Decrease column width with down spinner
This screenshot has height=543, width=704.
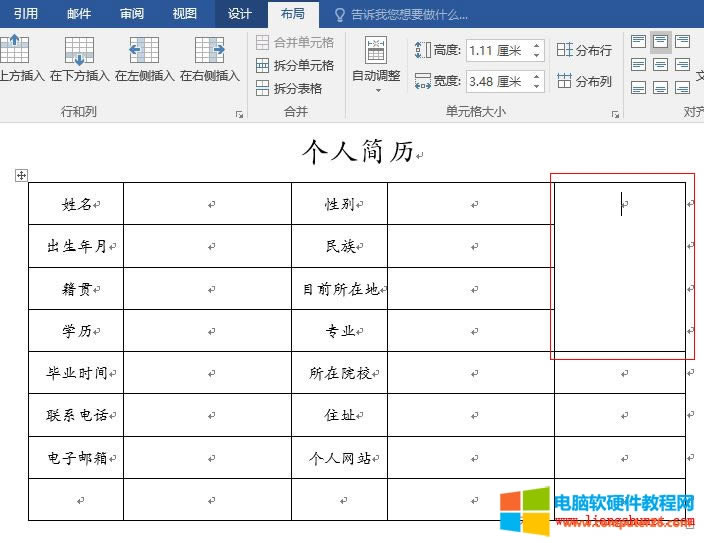(537, 86)
